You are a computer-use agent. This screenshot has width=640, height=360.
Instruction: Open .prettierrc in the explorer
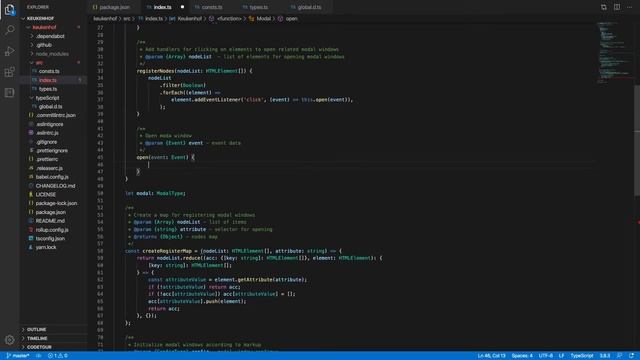(x=47, y=159)
